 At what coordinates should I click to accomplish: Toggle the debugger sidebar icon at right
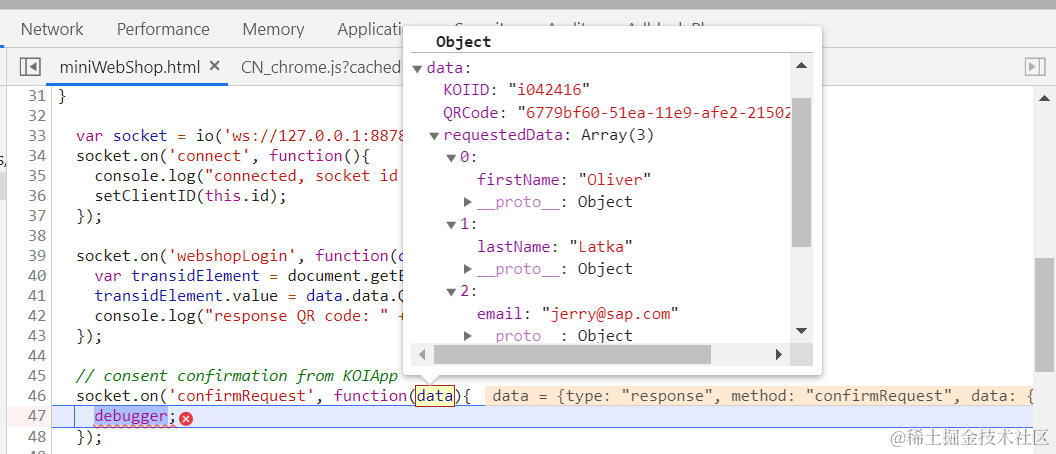coord(1034,67)
